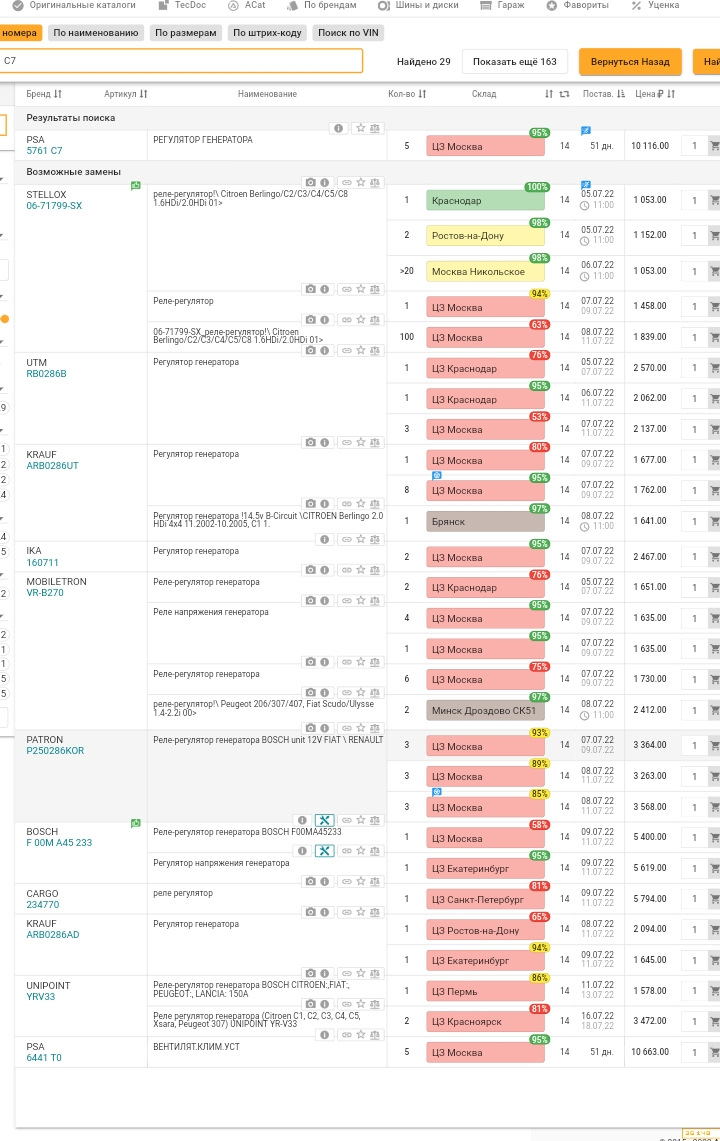Open article link 6441 T0

pyautogui.click(x=44, y=1057)
